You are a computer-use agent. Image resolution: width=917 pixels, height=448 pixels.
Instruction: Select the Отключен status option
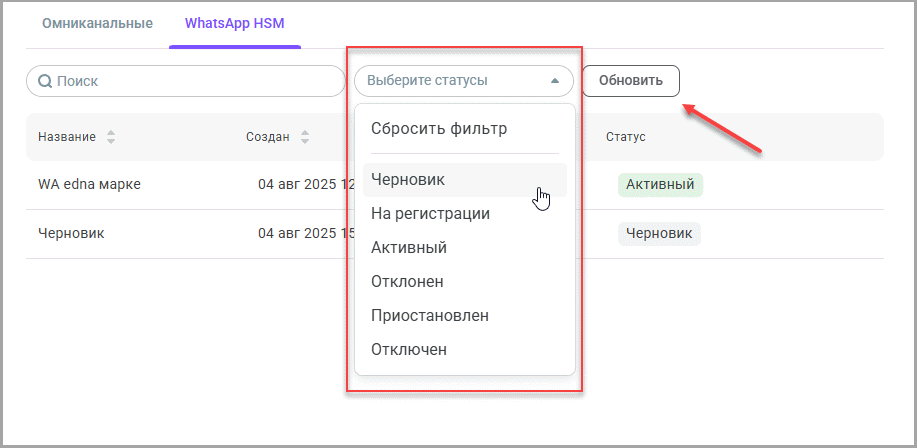pyautogui.click(x=465, y=350)
